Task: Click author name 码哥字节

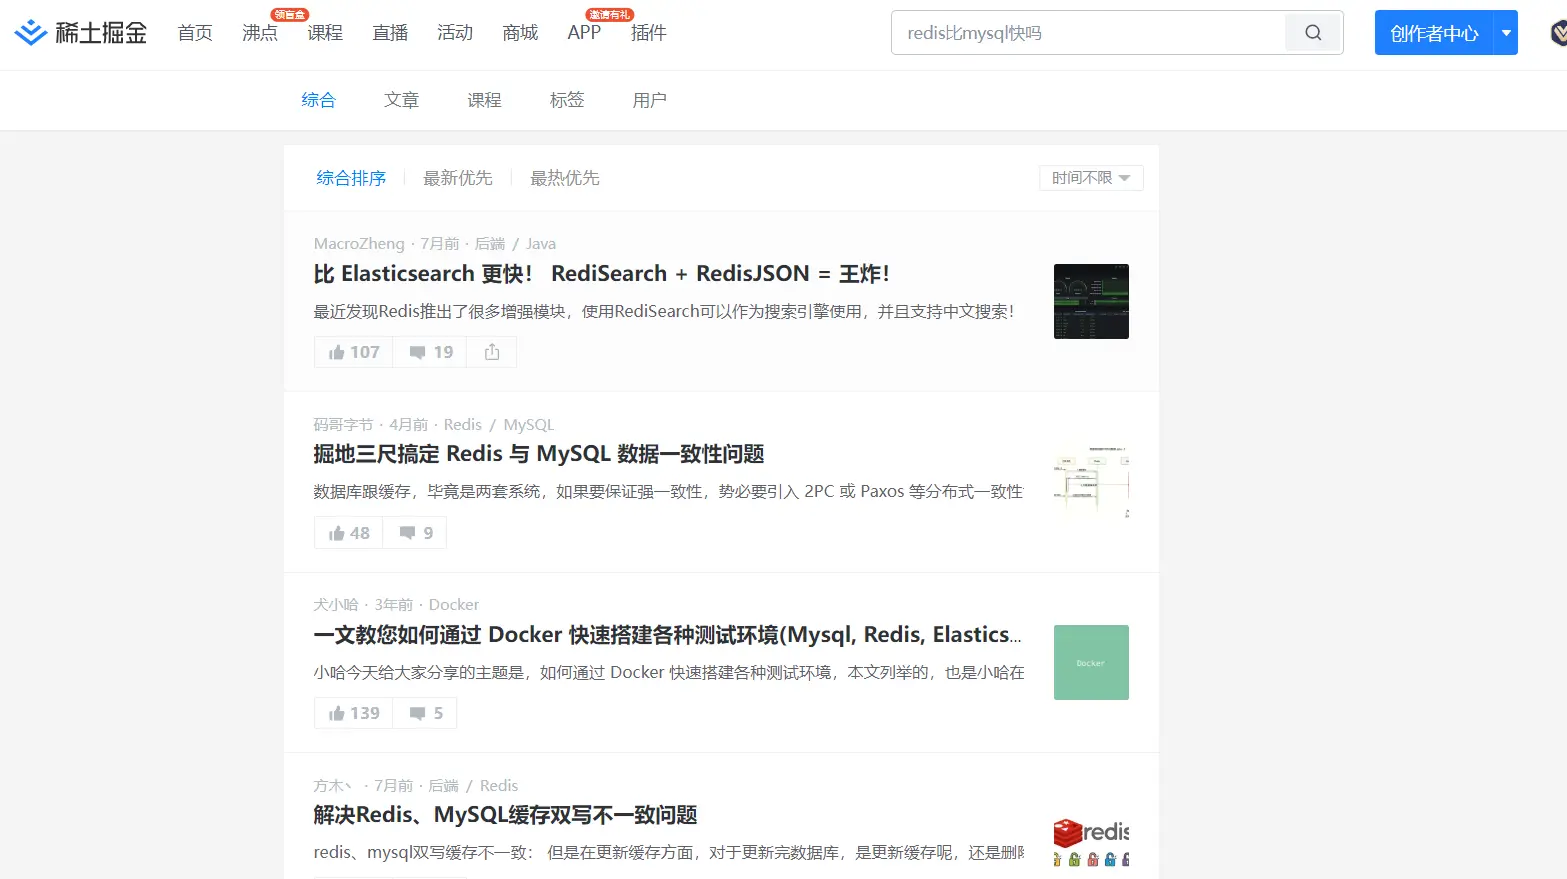Action: [343, 425]
